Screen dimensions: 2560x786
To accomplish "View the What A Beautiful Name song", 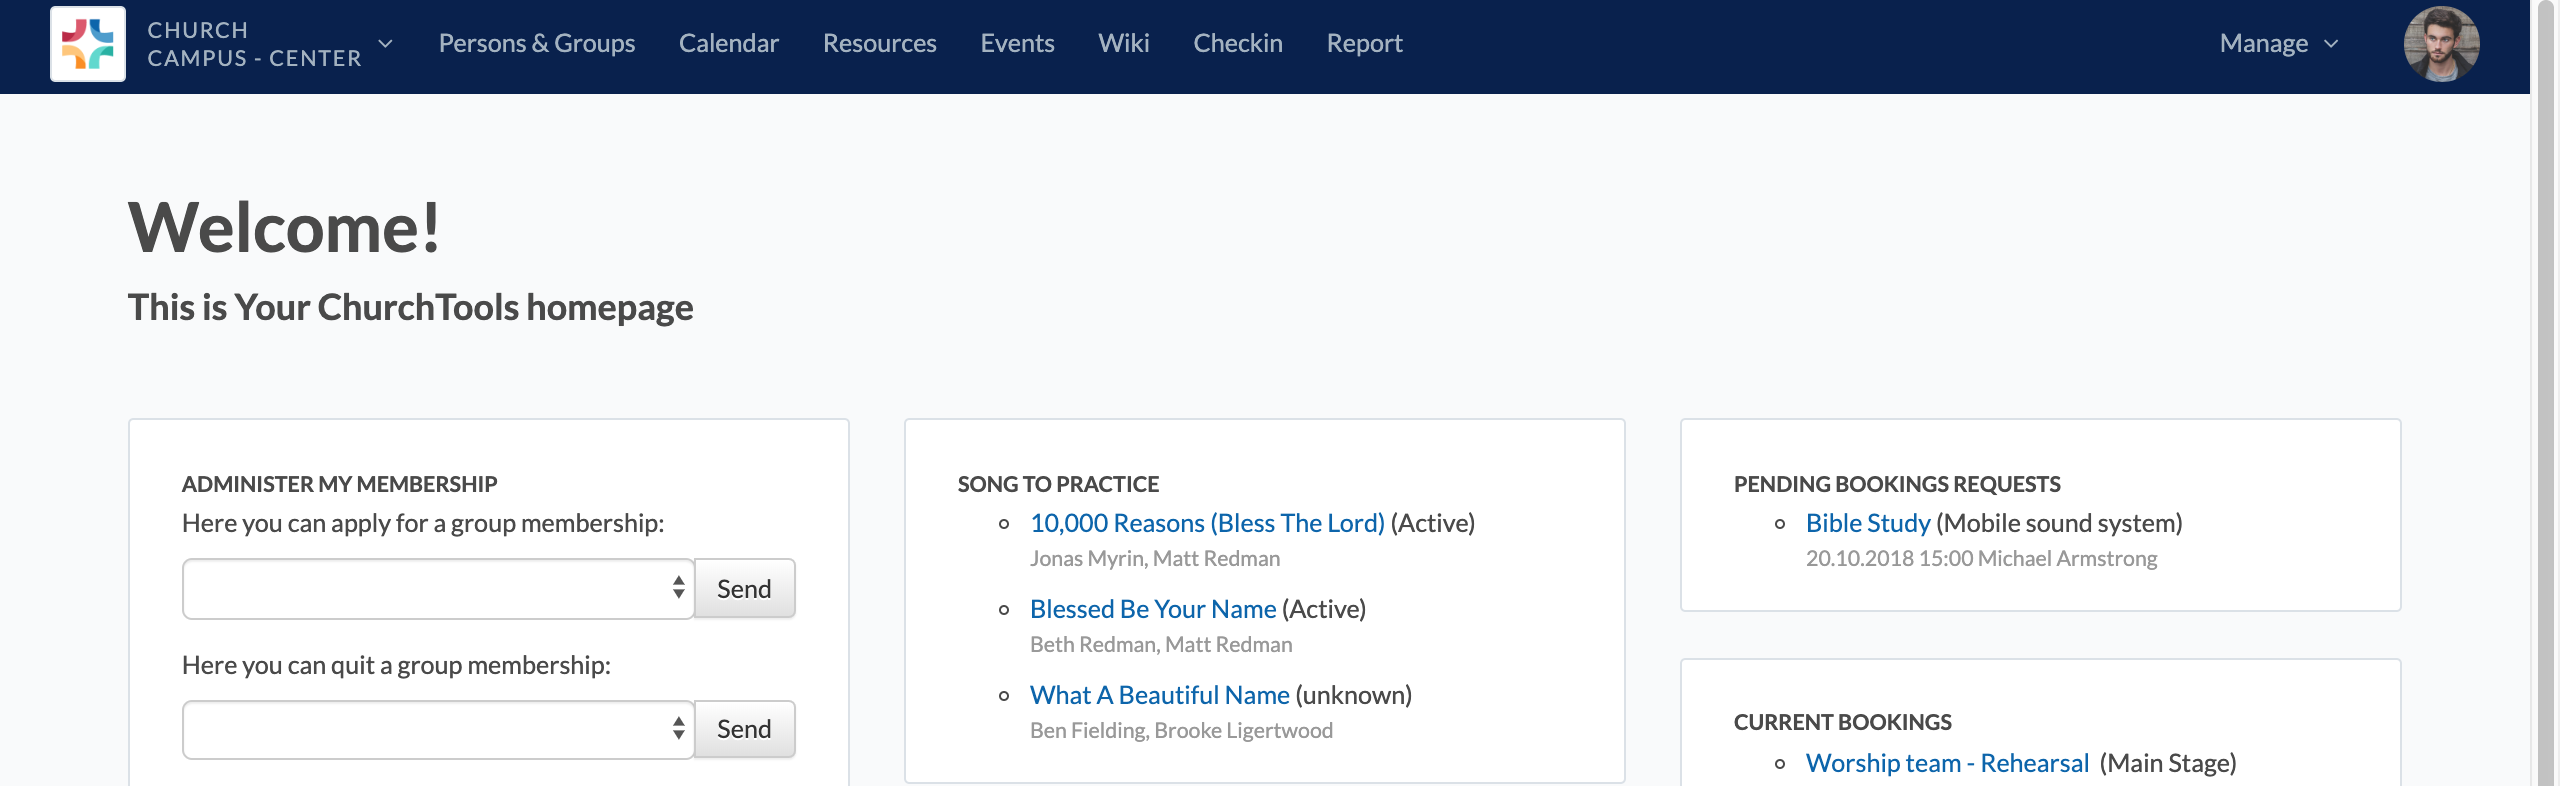I will tap(1160, 695).
